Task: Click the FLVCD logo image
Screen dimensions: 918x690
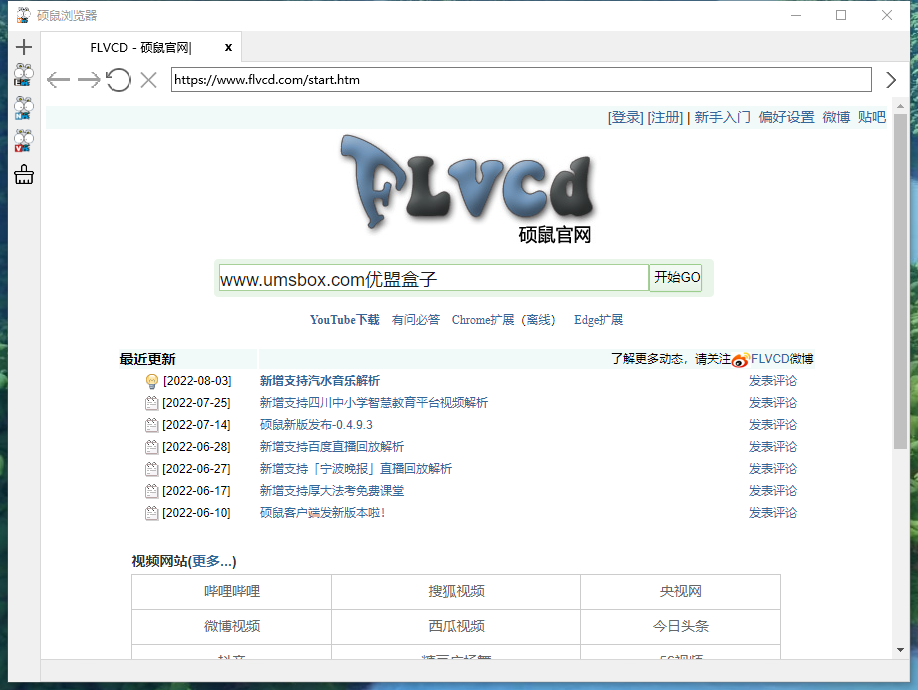Action: point(467,190)
